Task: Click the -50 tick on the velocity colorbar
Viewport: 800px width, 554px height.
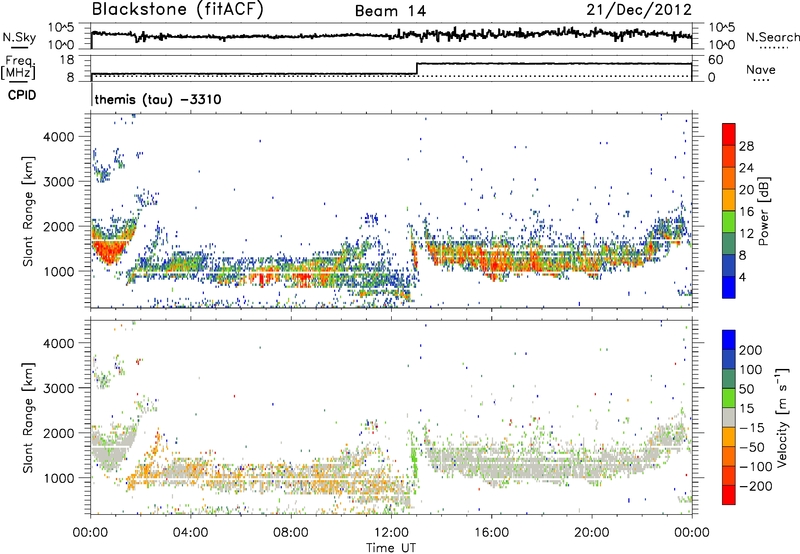Action: (752, 447)
